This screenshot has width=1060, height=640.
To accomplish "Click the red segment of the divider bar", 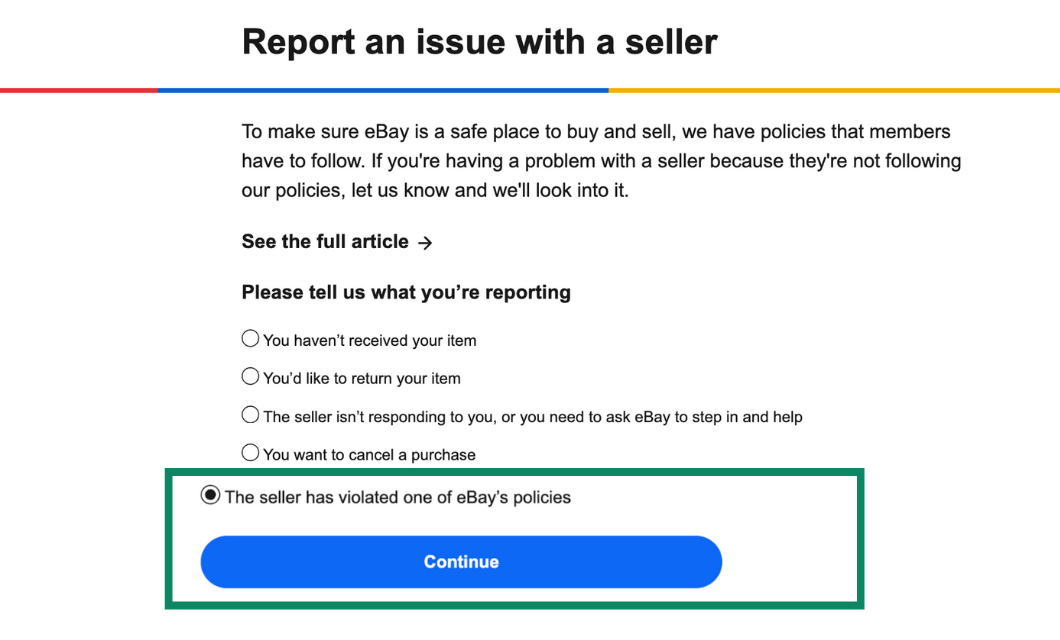I will [78, 89].
